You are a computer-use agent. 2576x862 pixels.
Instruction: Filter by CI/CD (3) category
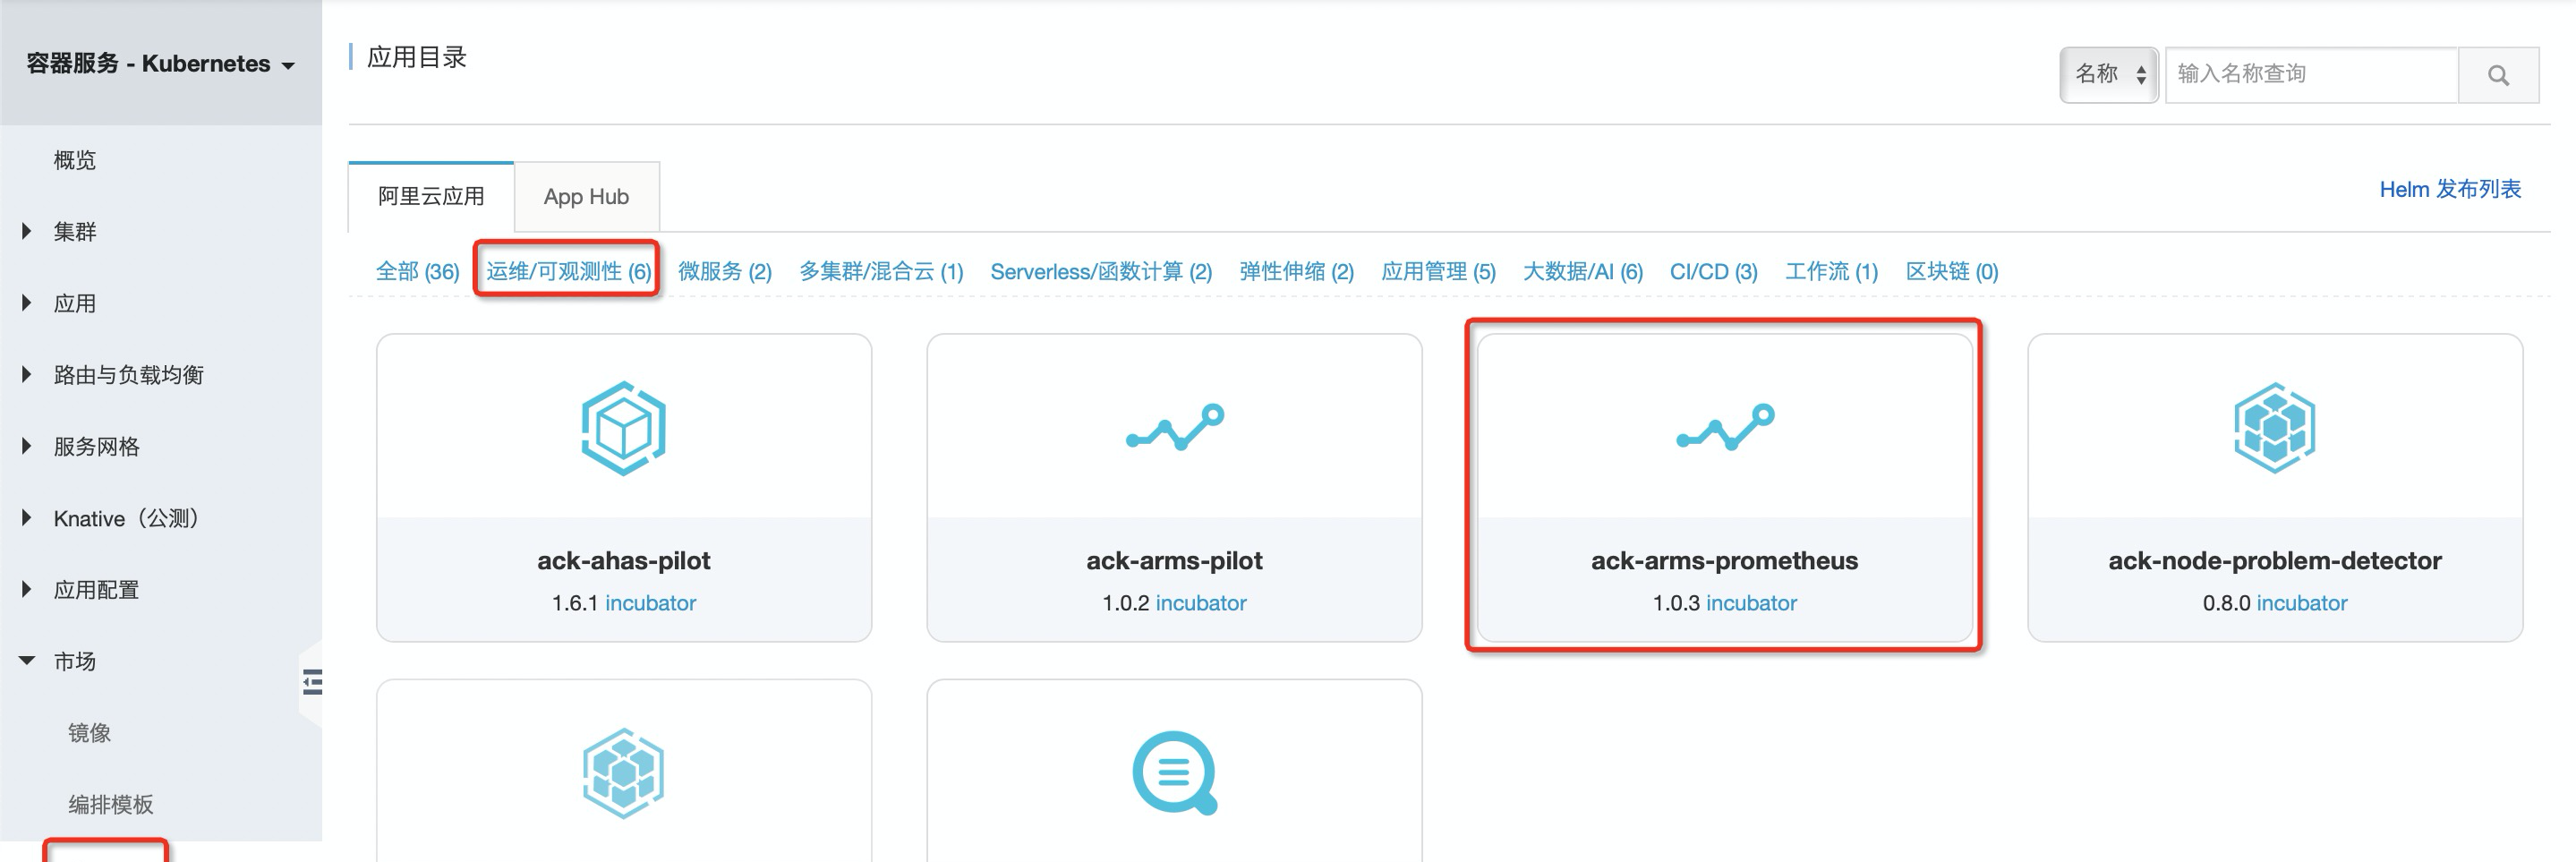click(x=1713, y=271)
